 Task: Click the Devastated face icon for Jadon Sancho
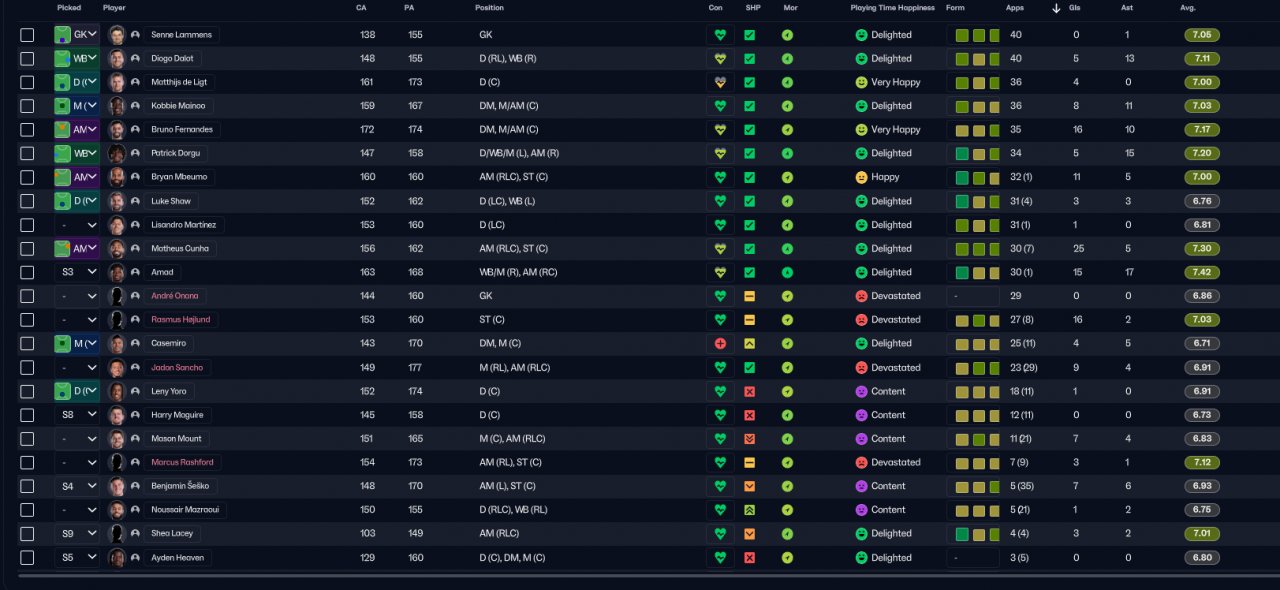click(861, 367)
